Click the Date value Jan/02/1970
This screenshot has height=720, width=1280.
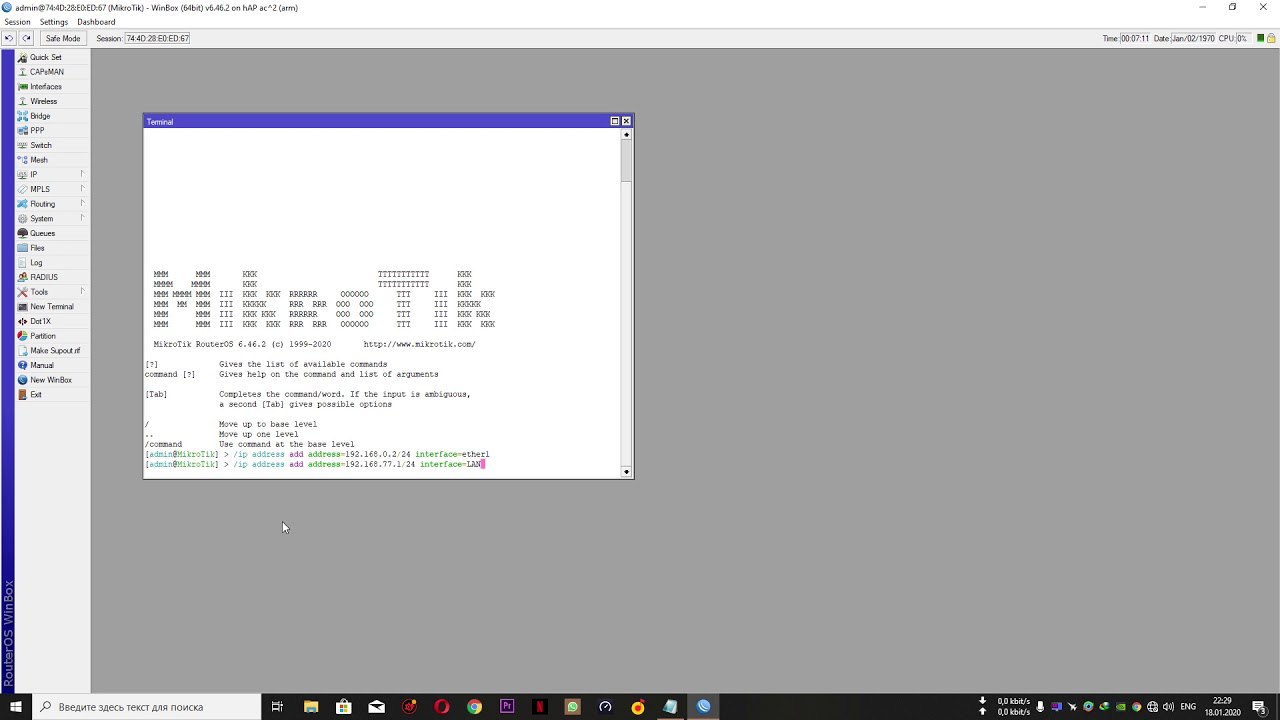1192,38
